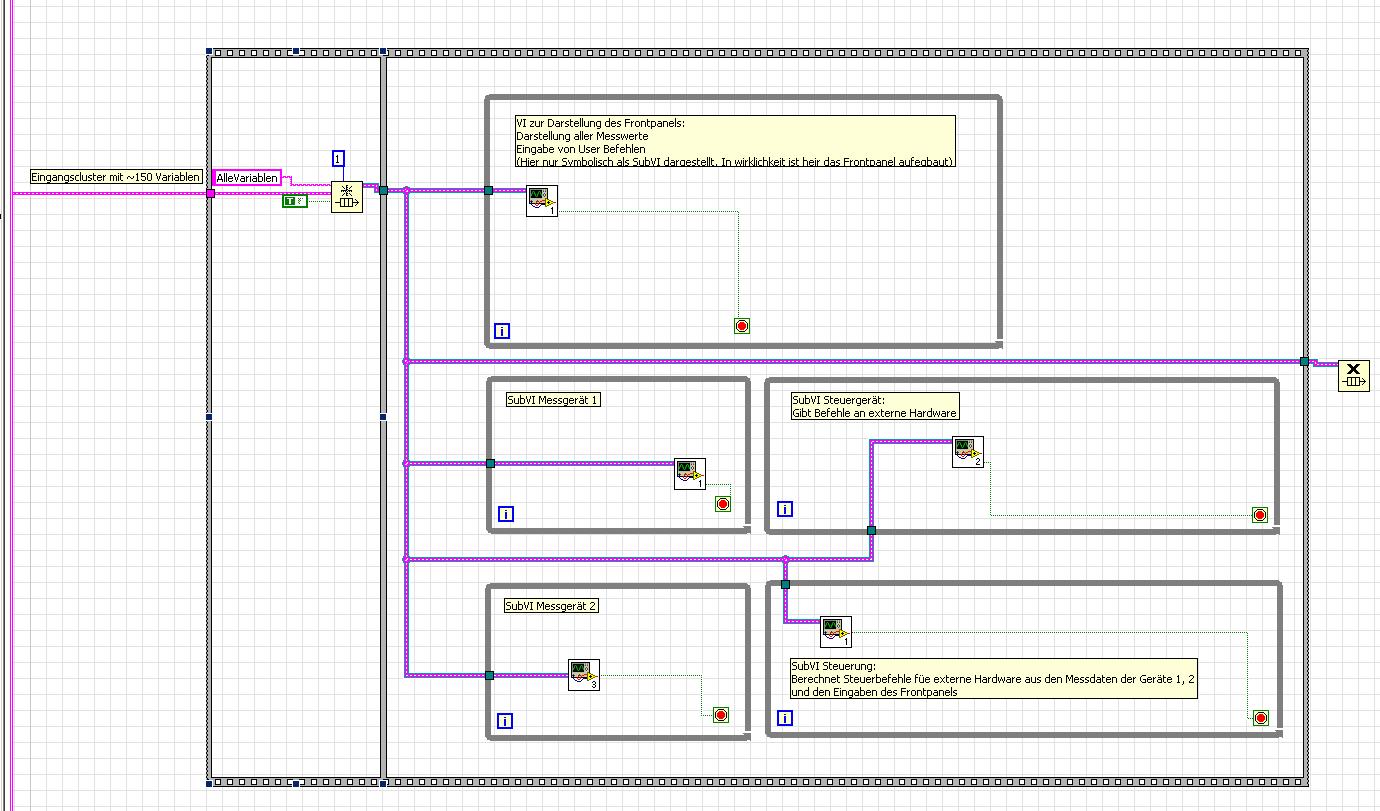Toggle the green True boolean constant

pos(294,201)
